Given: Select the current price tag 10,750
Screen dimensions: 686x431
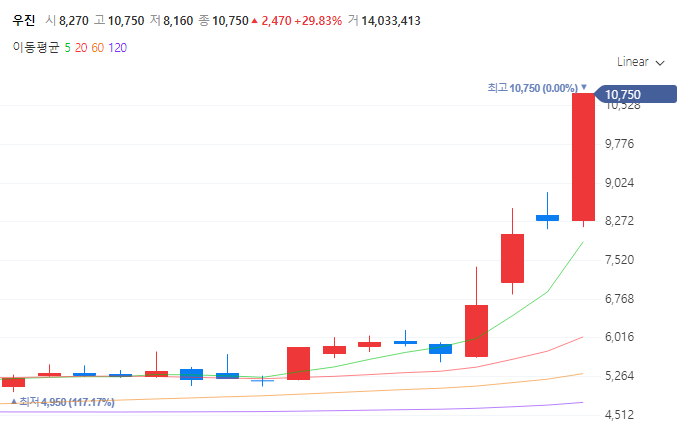Looking at the screenshot, I should coord(637,94).
